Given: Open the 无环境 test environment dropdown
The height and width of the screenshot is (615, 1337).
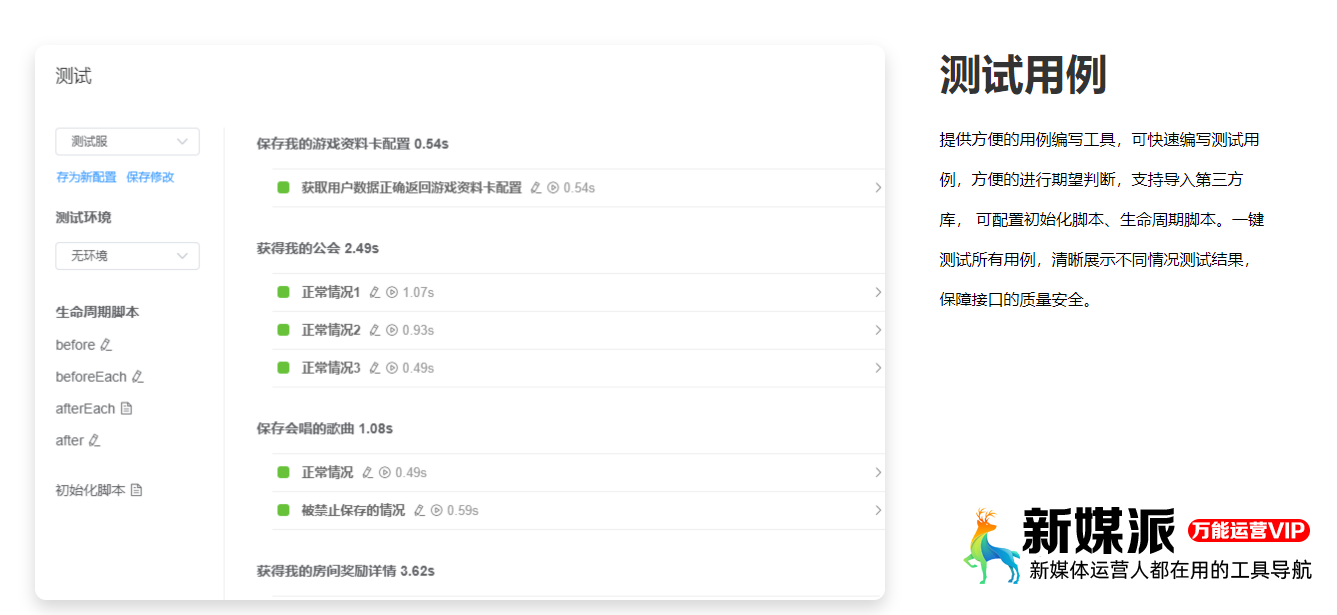Looking at the screenshot, I should coord(127,256).
